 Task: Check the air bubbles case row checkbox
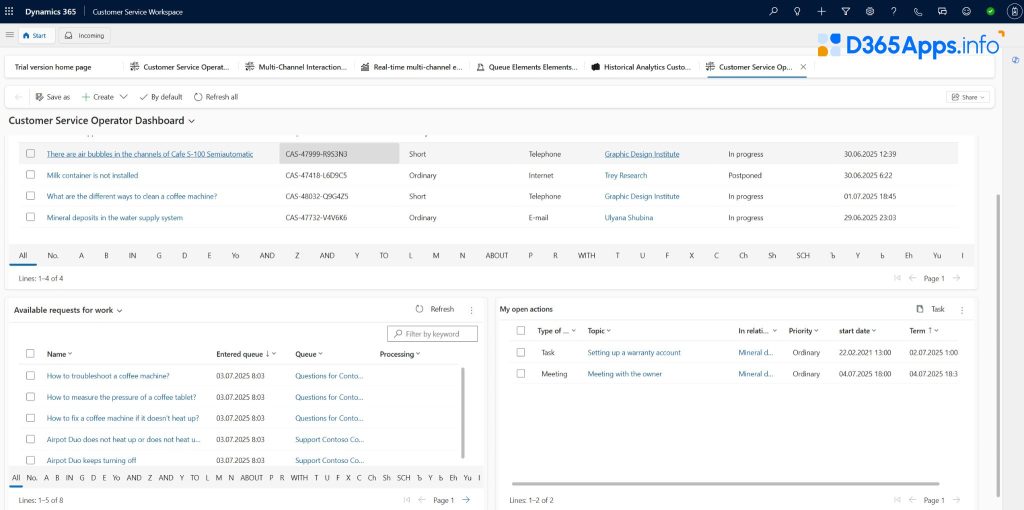point(31,154)
